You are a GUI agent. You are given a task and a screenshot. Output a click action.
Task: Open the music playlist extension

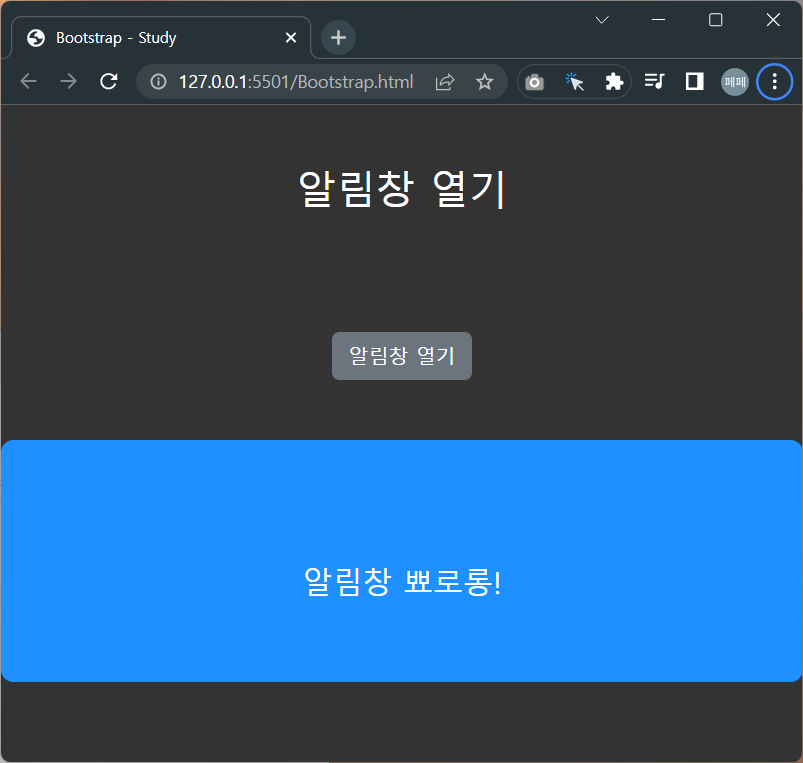(x=654, y=81)
